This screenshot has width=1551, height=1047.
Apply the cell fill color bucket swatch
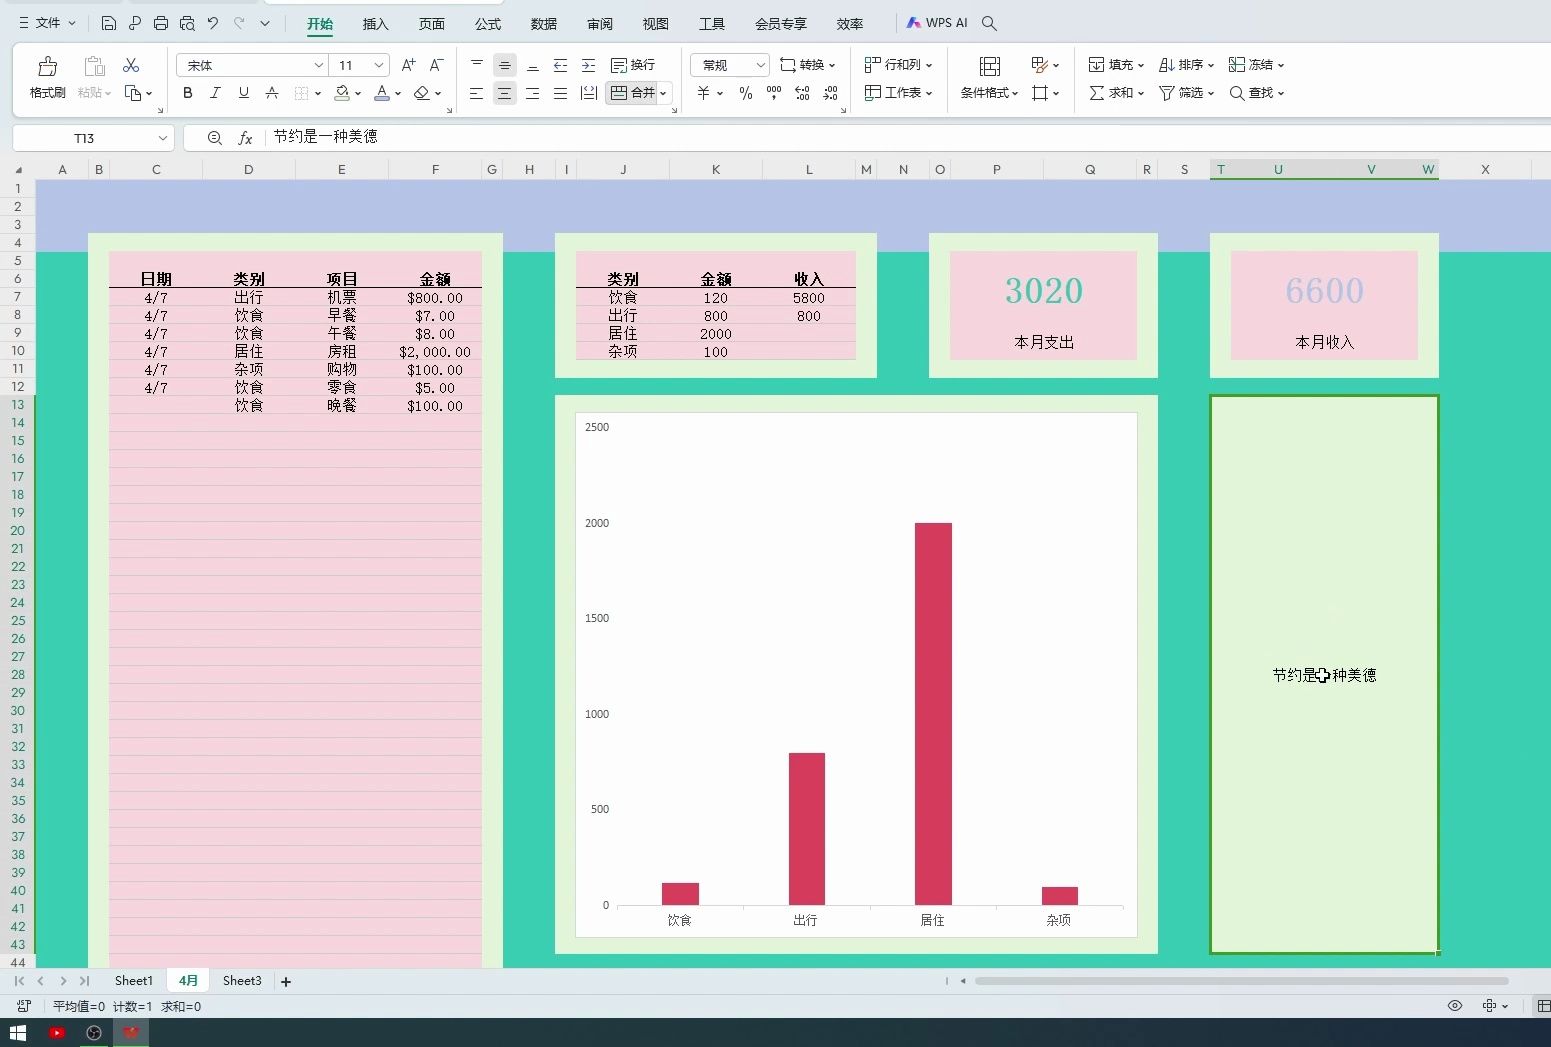coord(342,93)
